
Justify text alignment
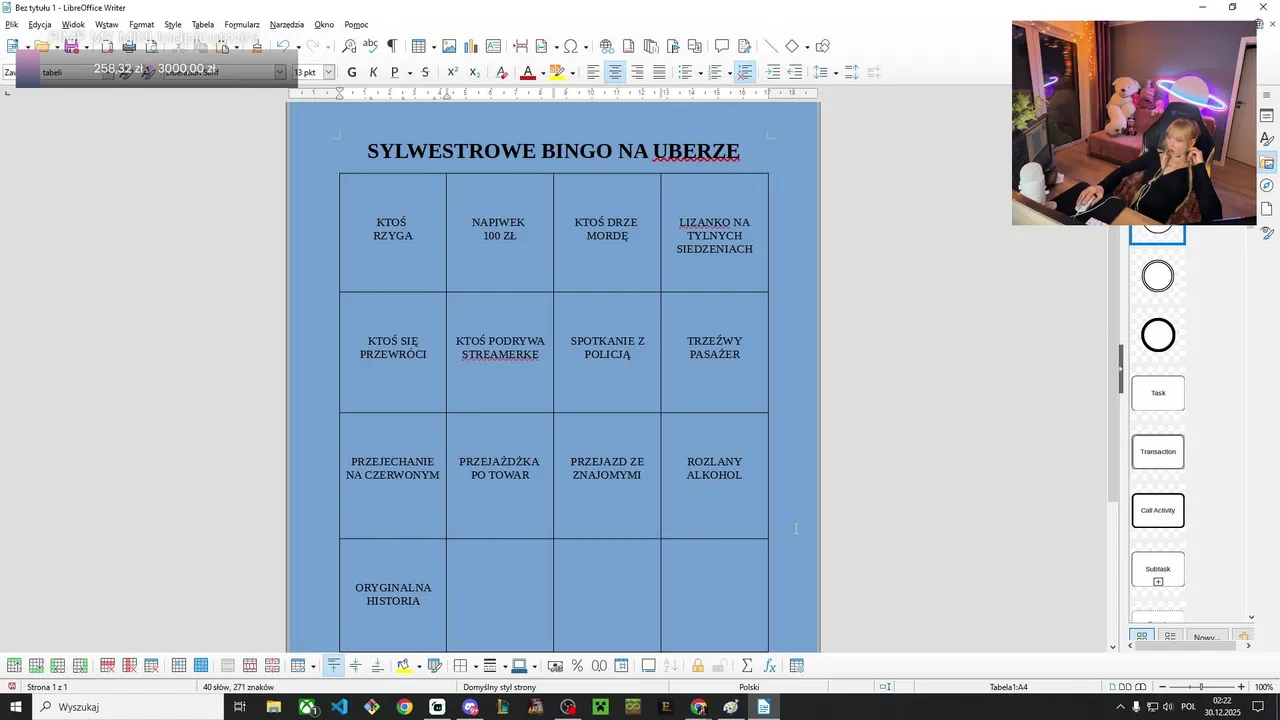coord(659,72)
